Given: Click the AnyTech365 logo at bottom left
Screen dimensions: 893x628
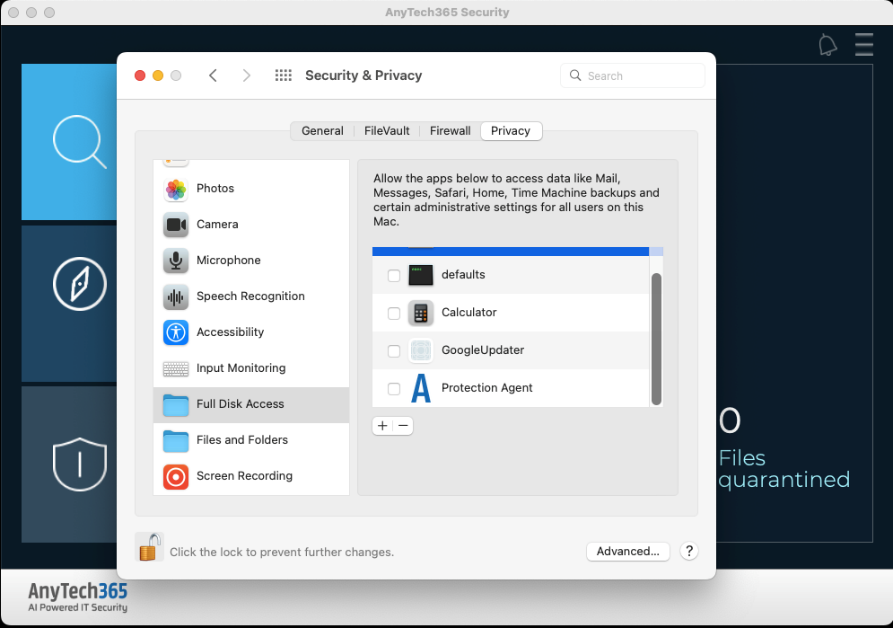Looking at the screenshot, I should [77, 597].
